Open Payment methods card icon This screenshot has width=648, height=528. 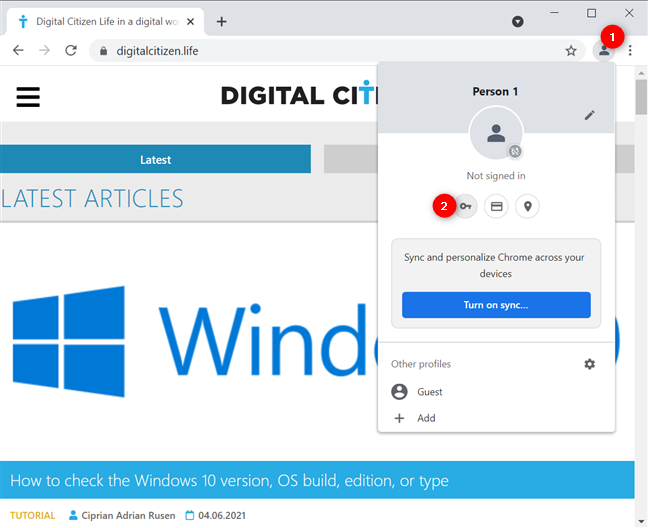[496, 206]
